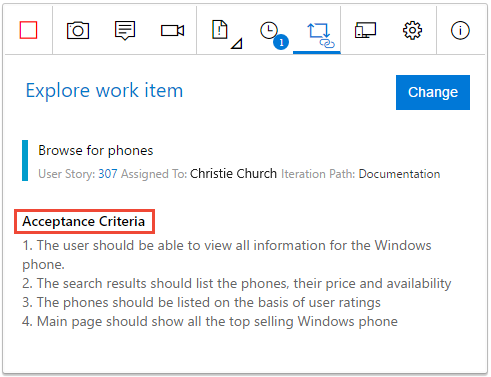The width and height of the screenshot is (491, 377).
Task: Click the criterion about price and availability
Action: point(237,284)
